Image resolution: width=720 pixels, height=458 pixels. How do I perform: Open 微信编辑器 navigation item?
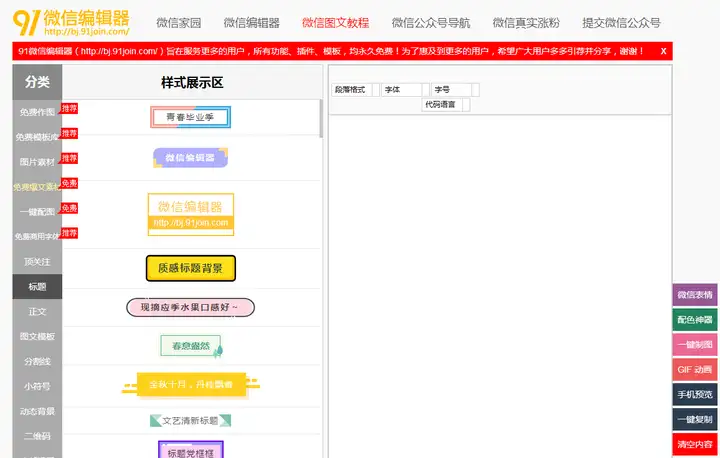(x=252, y=23)
